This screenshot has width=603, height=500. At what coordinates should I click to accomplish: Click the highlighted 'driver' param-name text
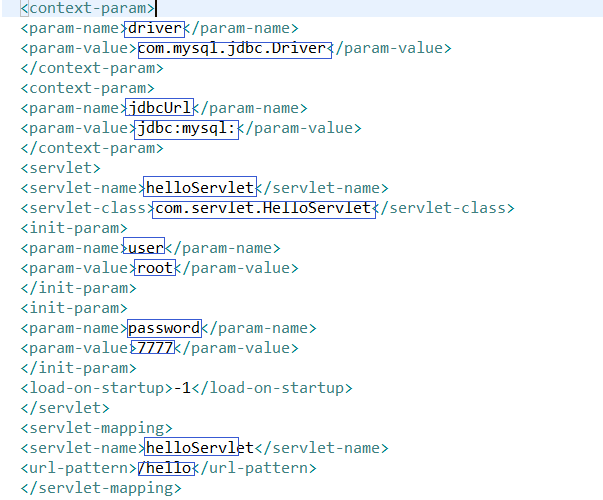[155, 29]
